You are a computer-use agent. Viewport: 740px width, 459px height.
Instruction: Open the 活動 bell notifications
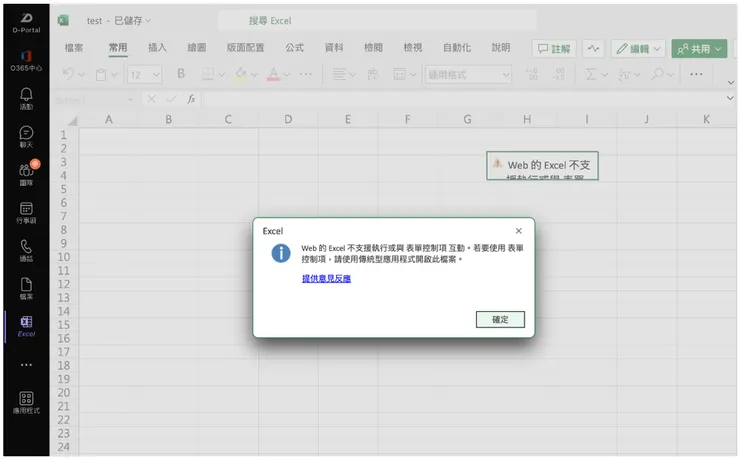(x=26, y=99)
